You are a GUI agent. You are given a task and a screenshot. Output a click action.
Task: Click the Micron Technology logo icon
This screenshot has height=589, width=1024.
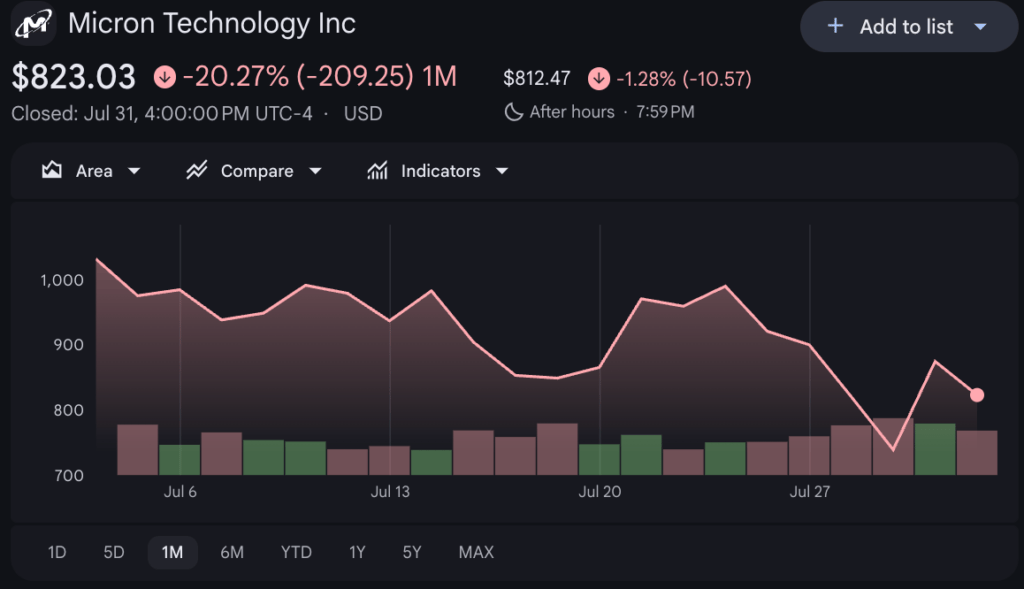pyautogui.click(x=33, y=24)
